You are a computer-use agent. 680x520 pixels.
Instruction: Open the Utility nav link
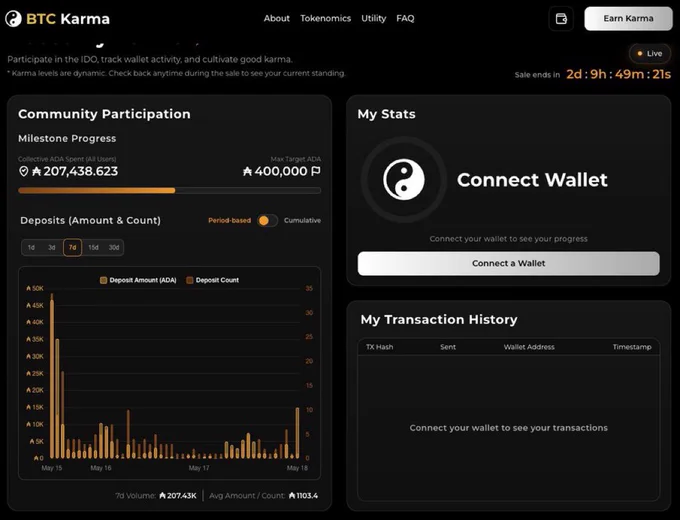pyautogui.click(x=373, y=18)
